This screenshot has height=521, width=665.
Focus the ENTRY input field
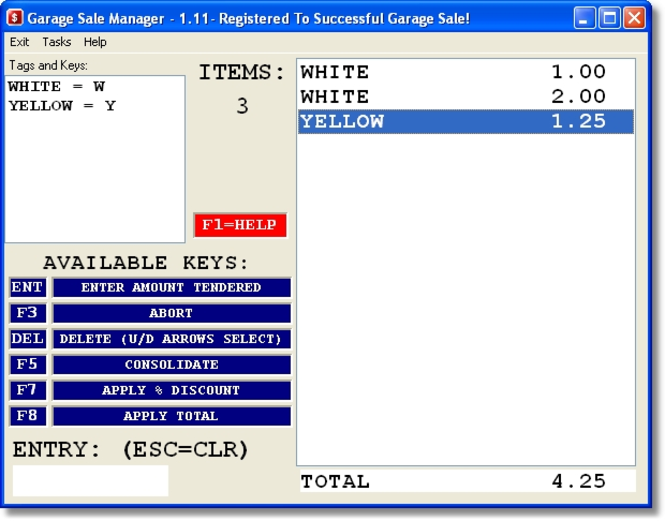click(x=90, y=481)
